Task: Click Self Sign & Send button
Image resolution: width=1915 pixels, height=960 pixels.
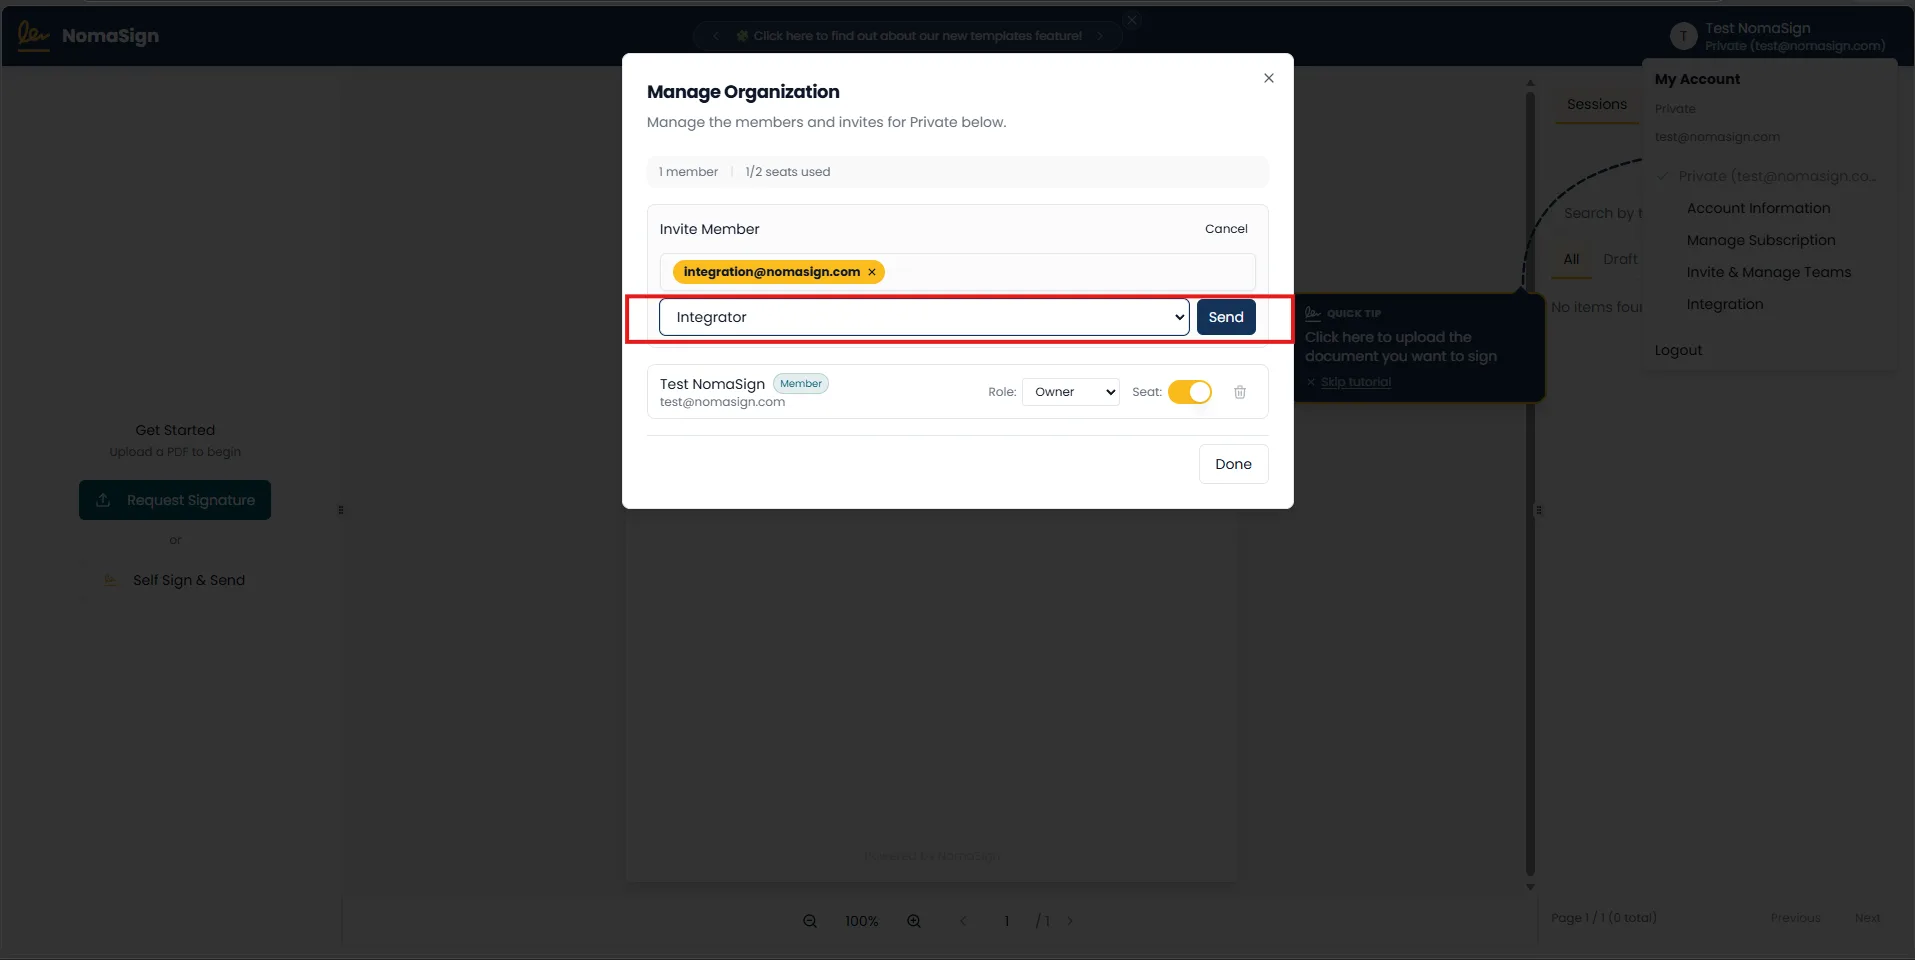Action: [x=175, y=580]
